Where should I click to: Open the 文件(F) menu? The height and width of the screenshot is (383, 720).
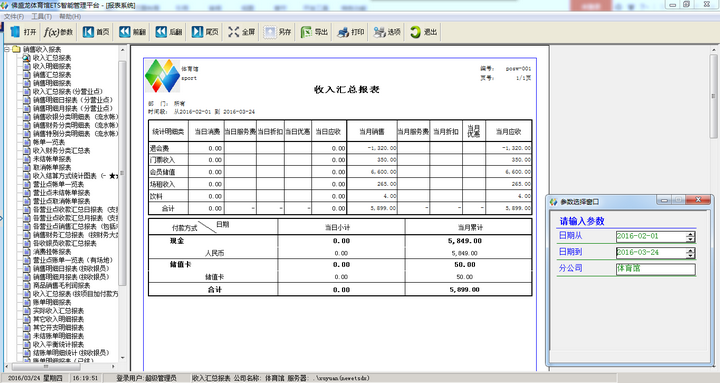[x=14, y=17]
